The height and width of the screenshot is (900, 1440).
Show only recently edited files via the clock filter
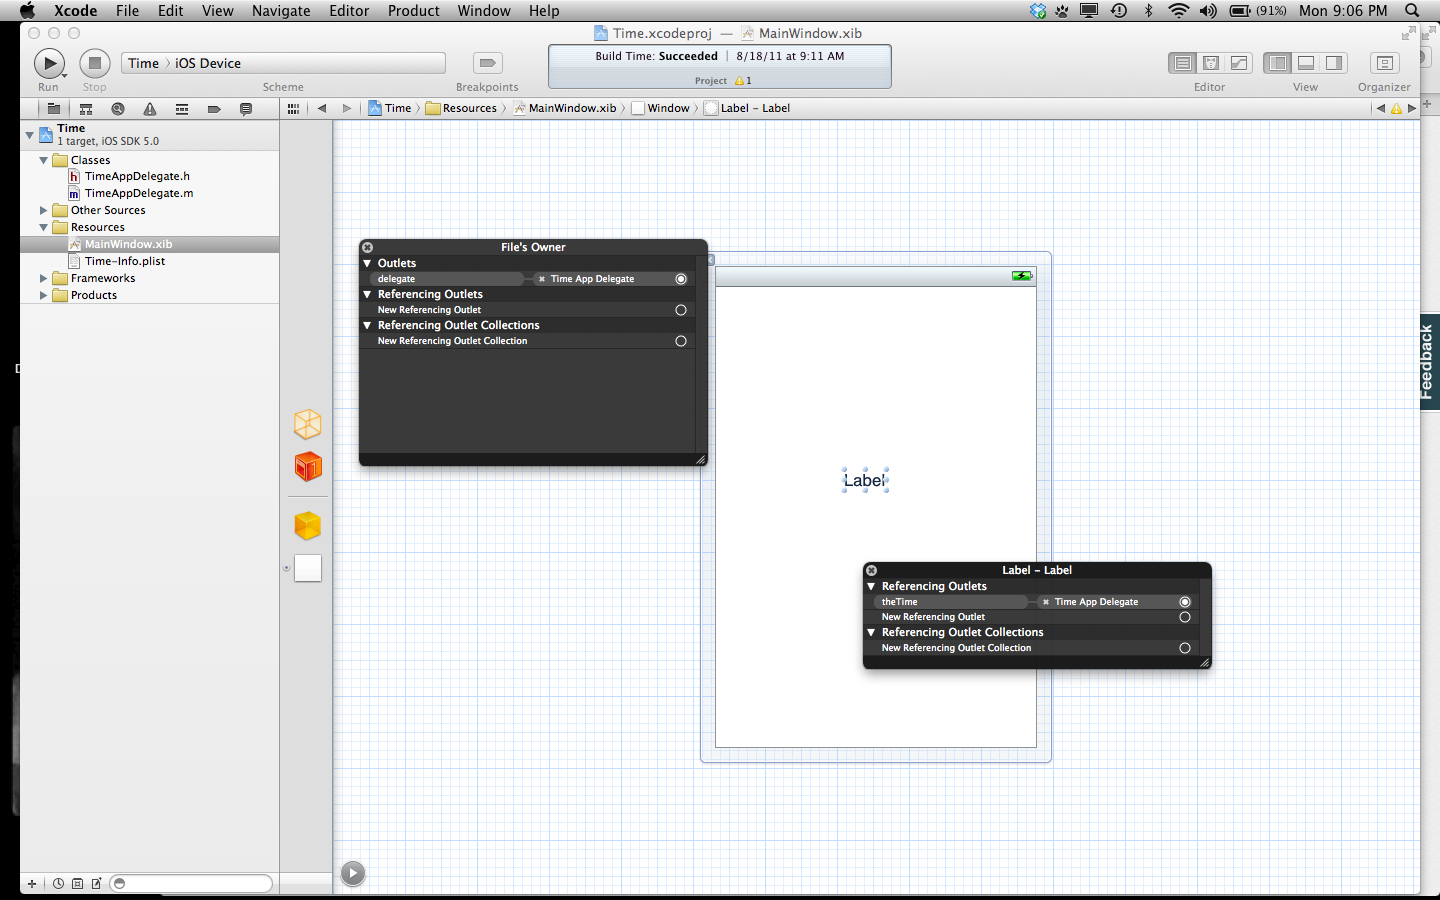point(58,883)
